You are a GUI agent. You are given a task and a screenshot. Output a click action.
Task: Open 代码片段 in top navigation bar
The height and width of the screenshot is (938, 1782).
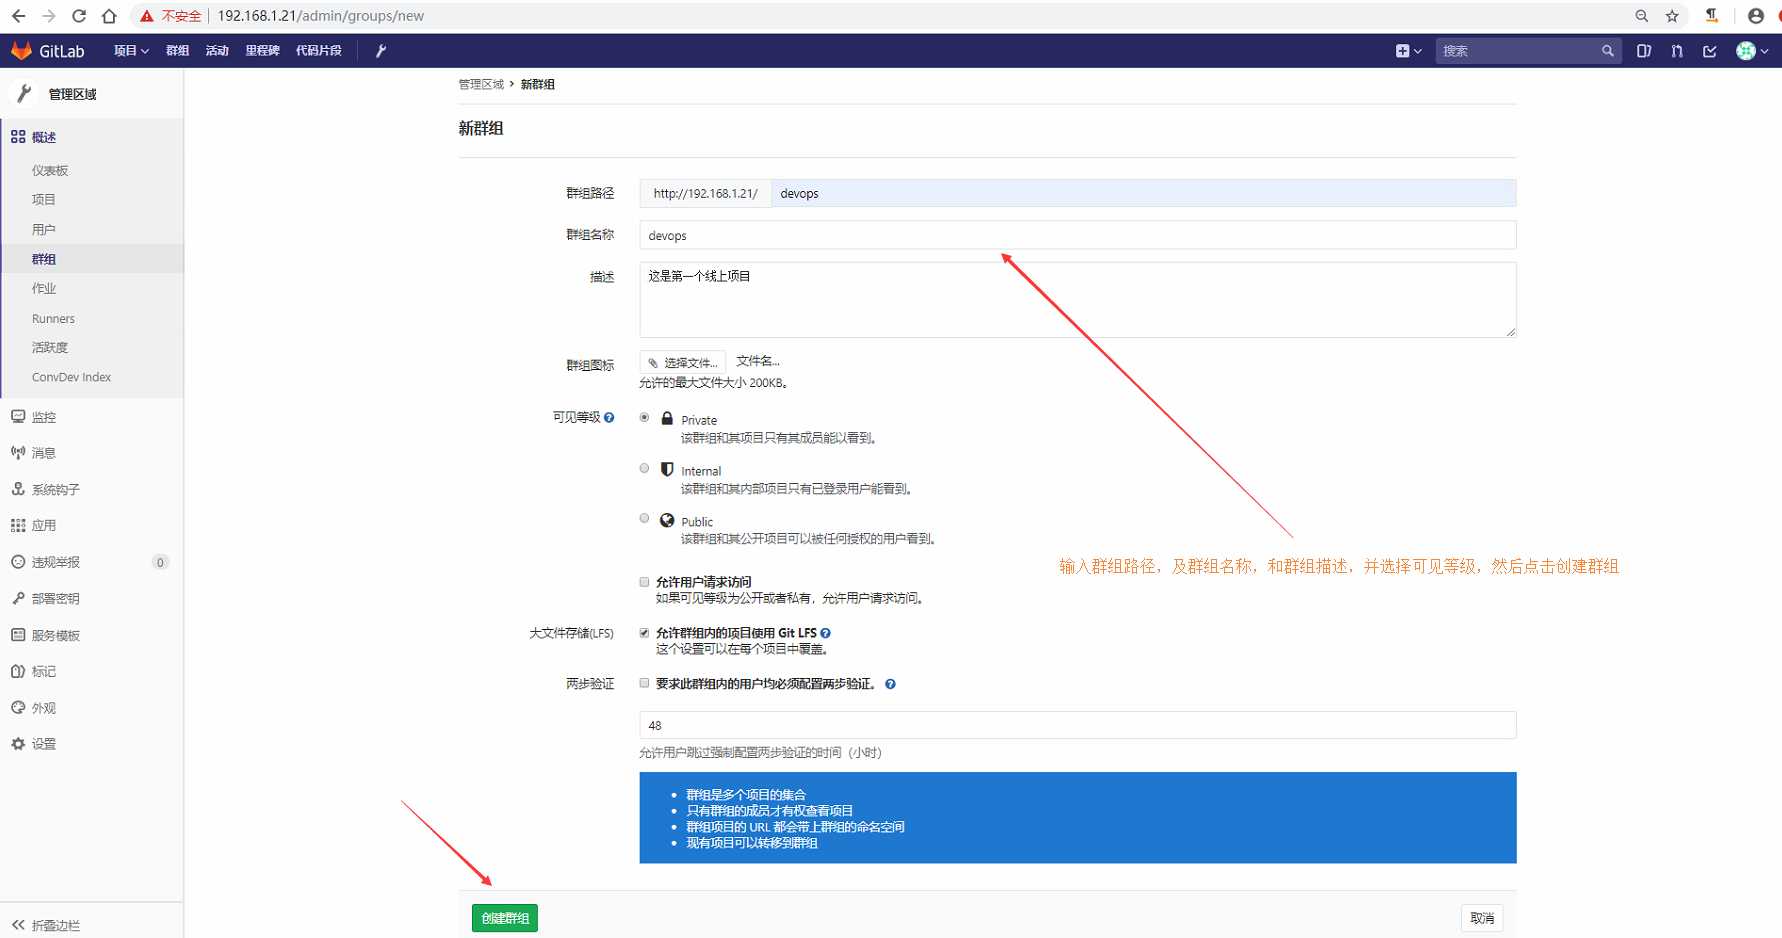coord(318,51)
